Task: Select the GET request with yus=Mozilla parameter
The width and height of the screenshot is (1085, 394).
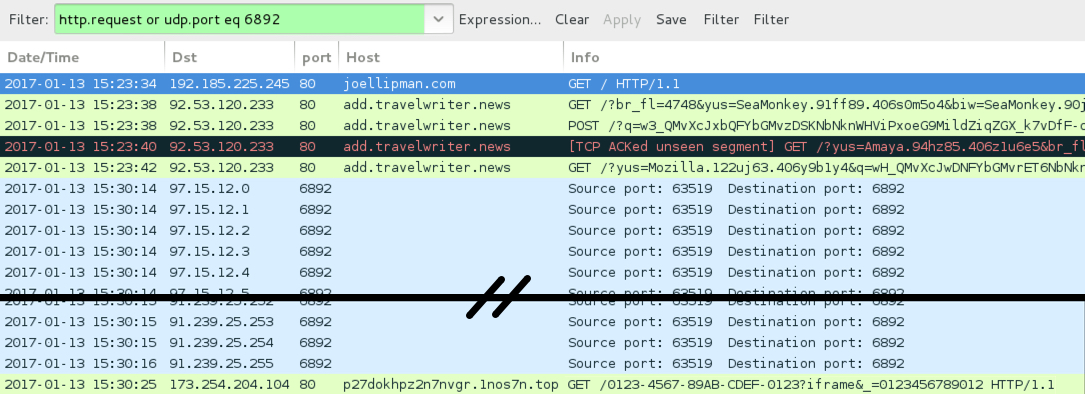Action: pos(542,168)
